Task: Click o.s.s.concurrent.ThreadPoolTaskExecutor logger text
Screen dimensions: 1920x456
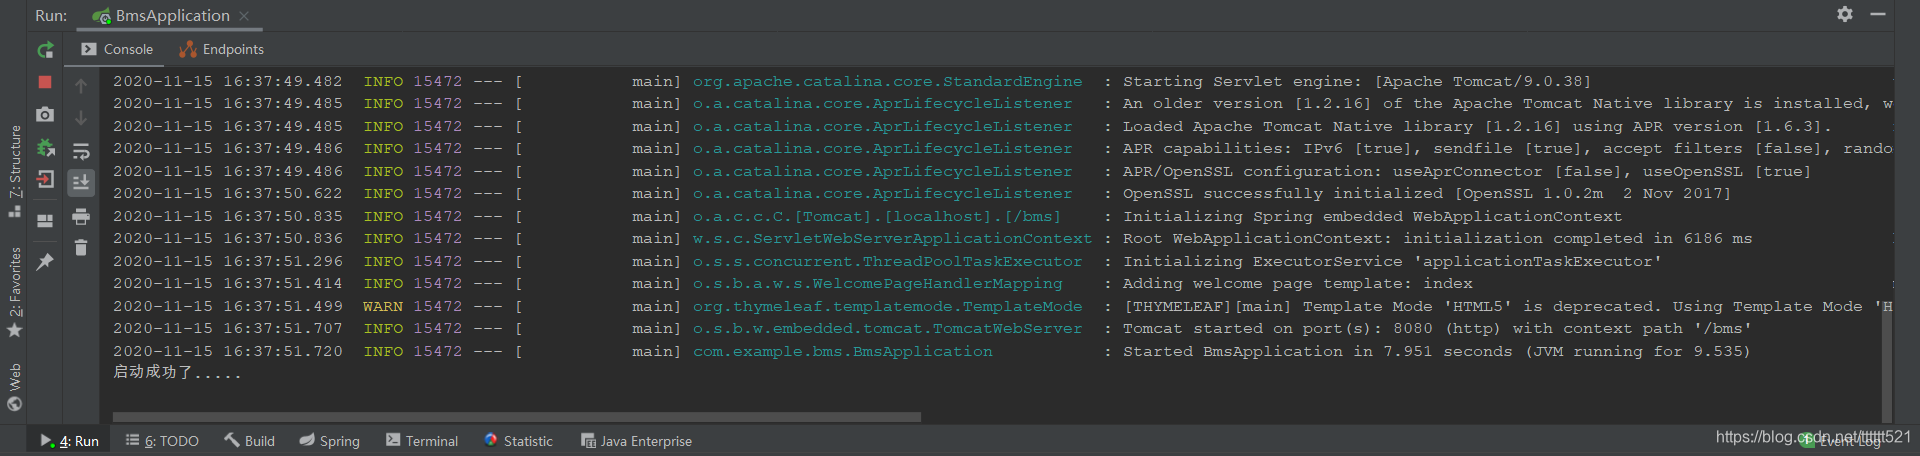Action: [x=887, y=262]
